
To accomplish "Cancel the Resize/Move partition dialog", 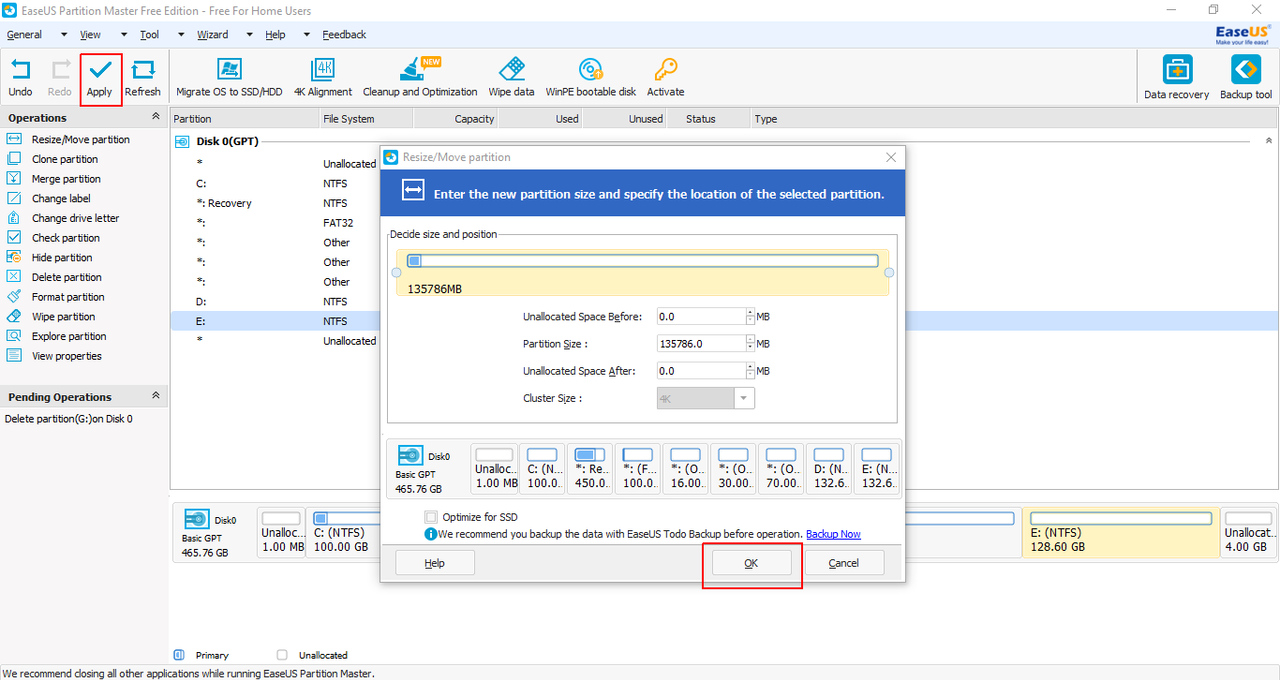I will tap(844, 563).
